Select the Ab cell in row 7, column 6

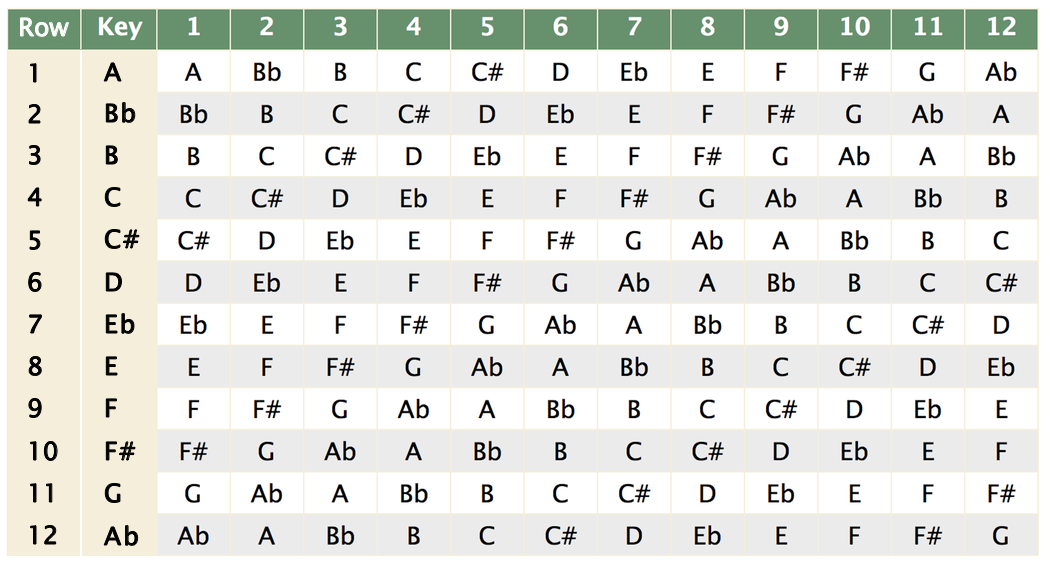coord(560,325)
